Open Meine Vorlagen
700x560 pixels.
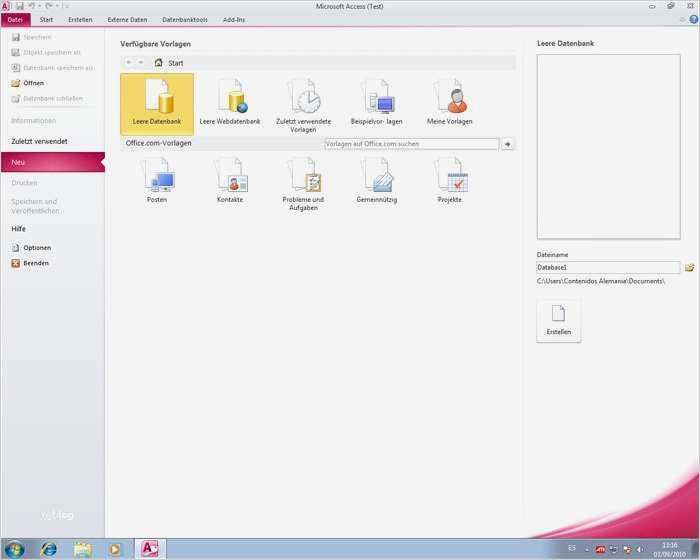pos(449,103)
